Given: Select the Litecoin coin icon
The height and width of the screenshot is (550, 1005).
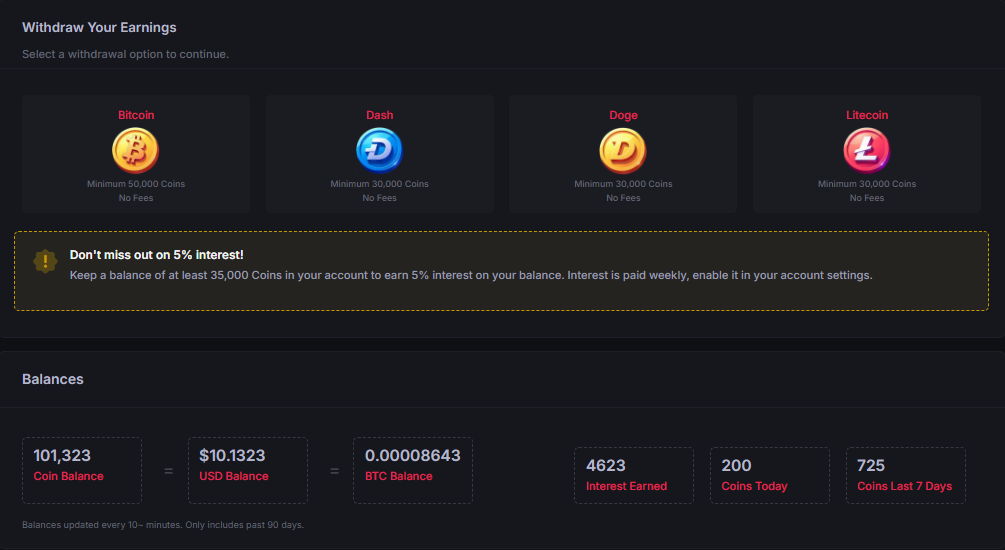Looking at the screenshot, I should click(867, 150).
